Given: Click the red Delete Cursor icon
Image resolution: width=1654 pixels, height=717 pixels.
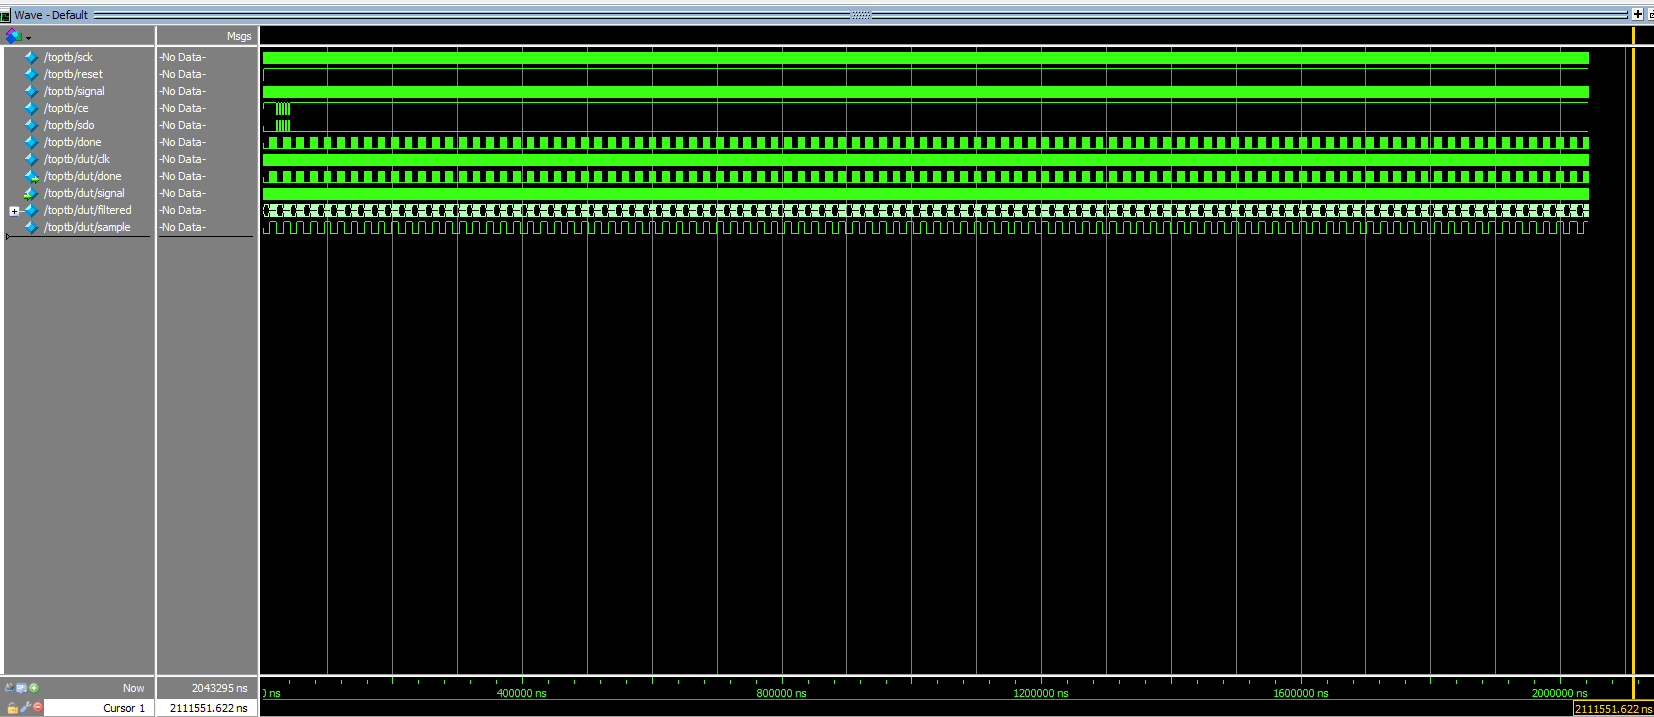Looking at the screenshot, I should 38,707.
